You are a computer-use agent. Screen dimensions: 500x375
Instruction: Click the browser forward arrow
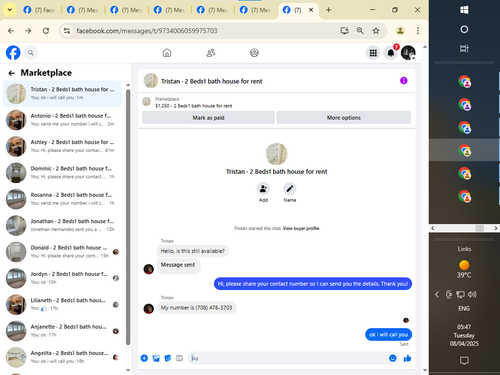[x=28, y=31]
